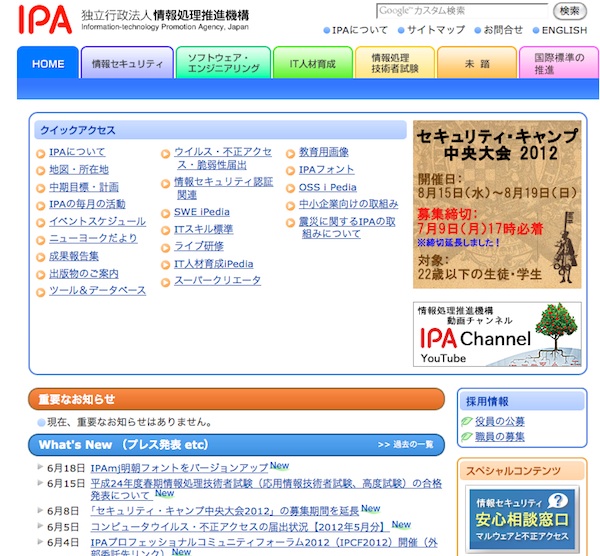The image size is (600, 556).
Task: Open the 未踏 navigation tab
Action: [x=476, y=64]
